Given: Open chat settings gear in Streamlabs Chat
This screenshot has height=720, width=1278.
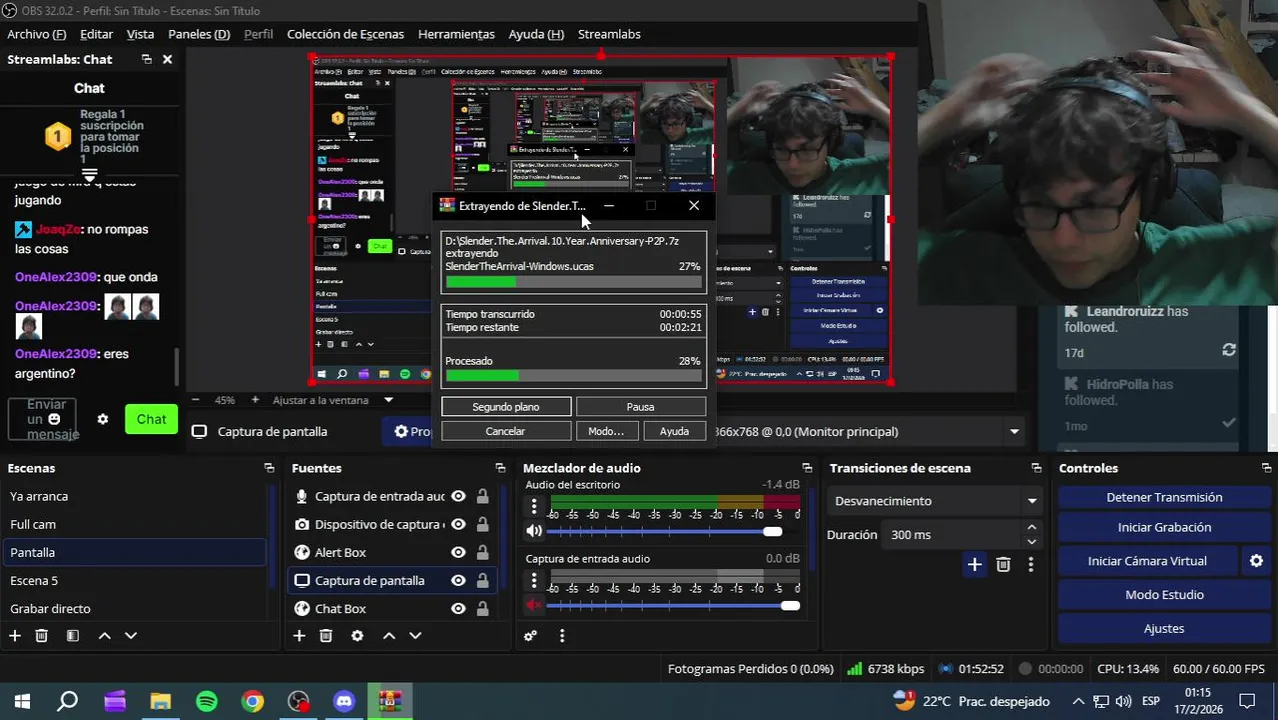Looking at the screenshot, I should point(102,419).
